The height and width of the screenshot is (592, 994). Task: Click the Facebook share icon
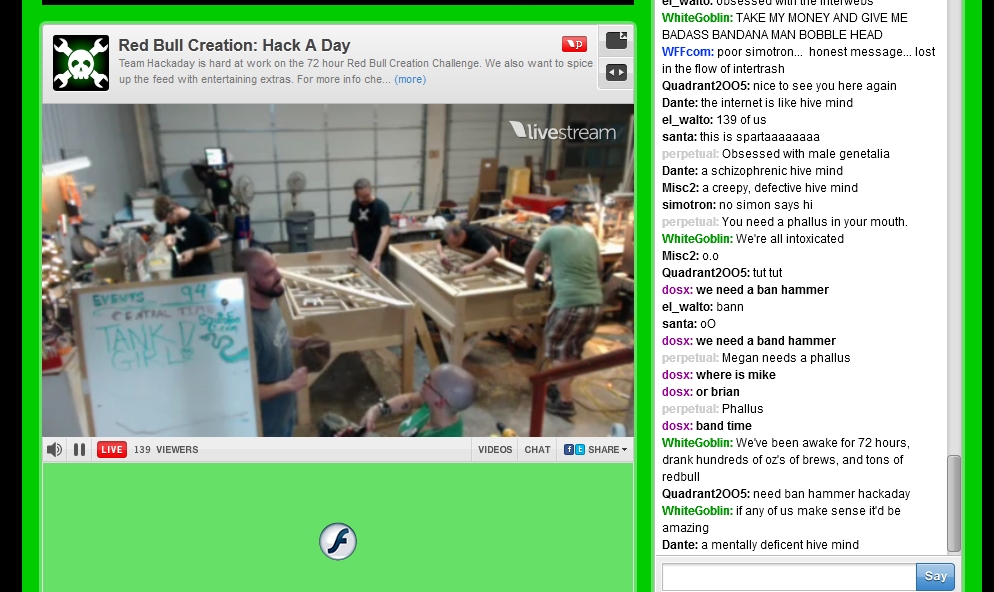569,449
